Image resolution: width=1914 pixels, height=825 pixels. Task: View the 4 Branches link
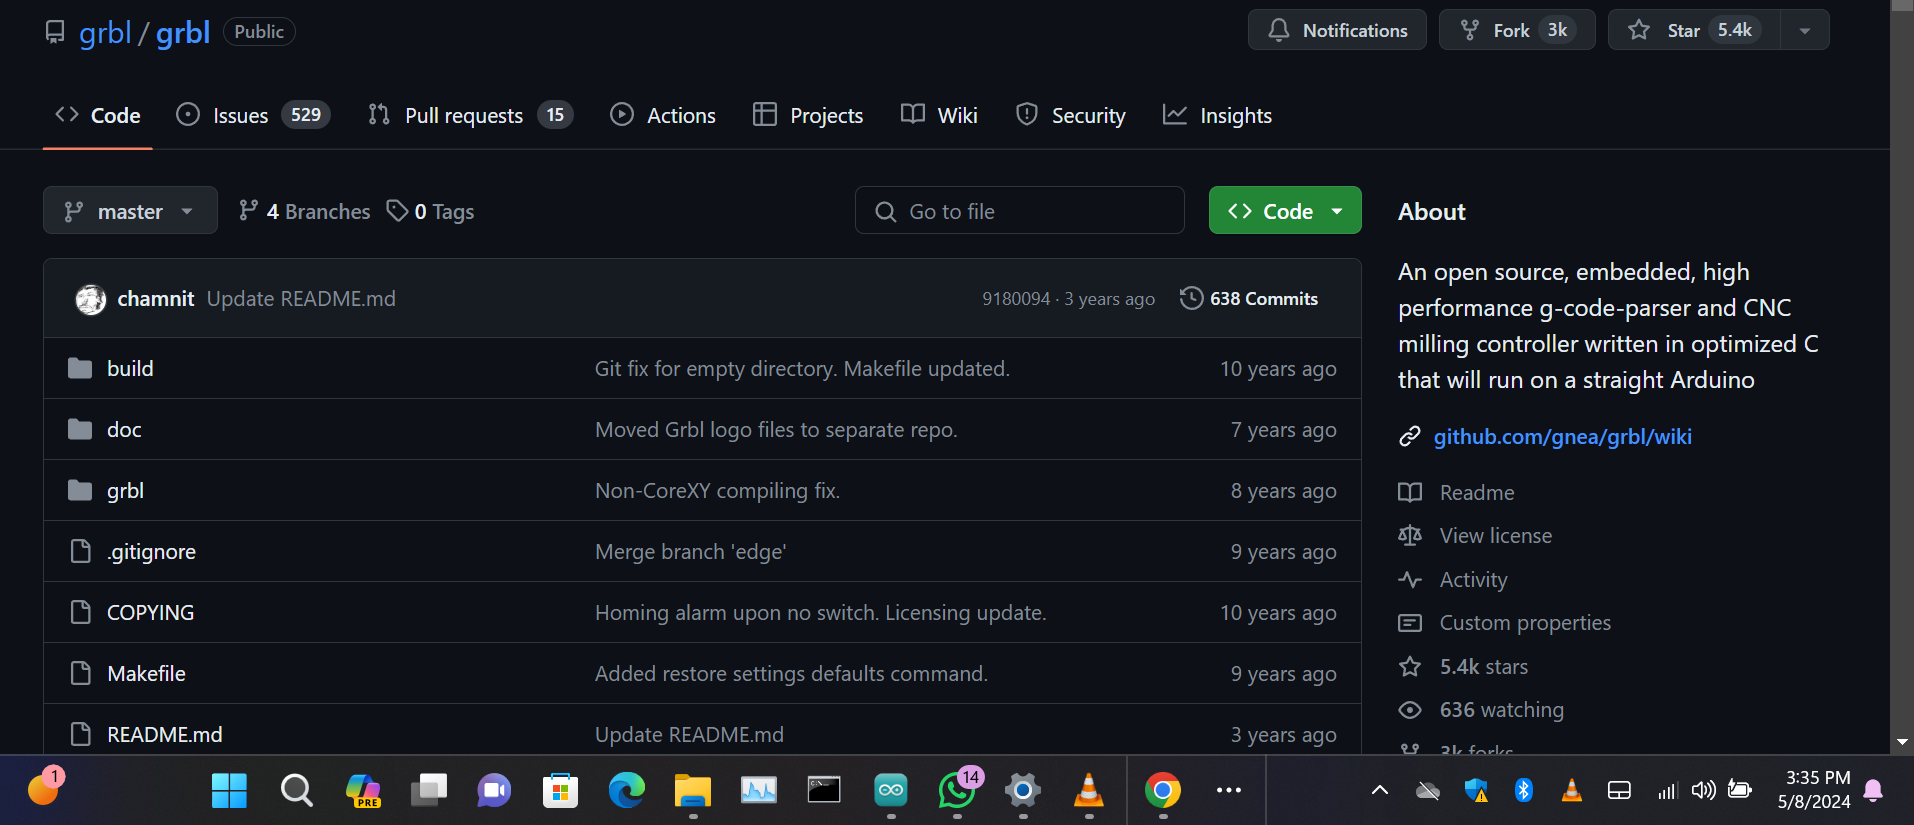(304, 211)
